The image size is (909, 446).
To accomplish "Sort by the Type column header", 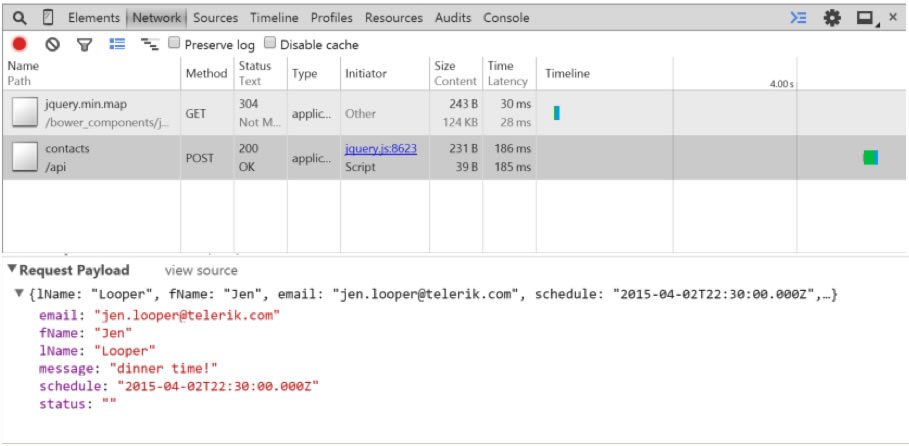I will (x=314, y=73).
